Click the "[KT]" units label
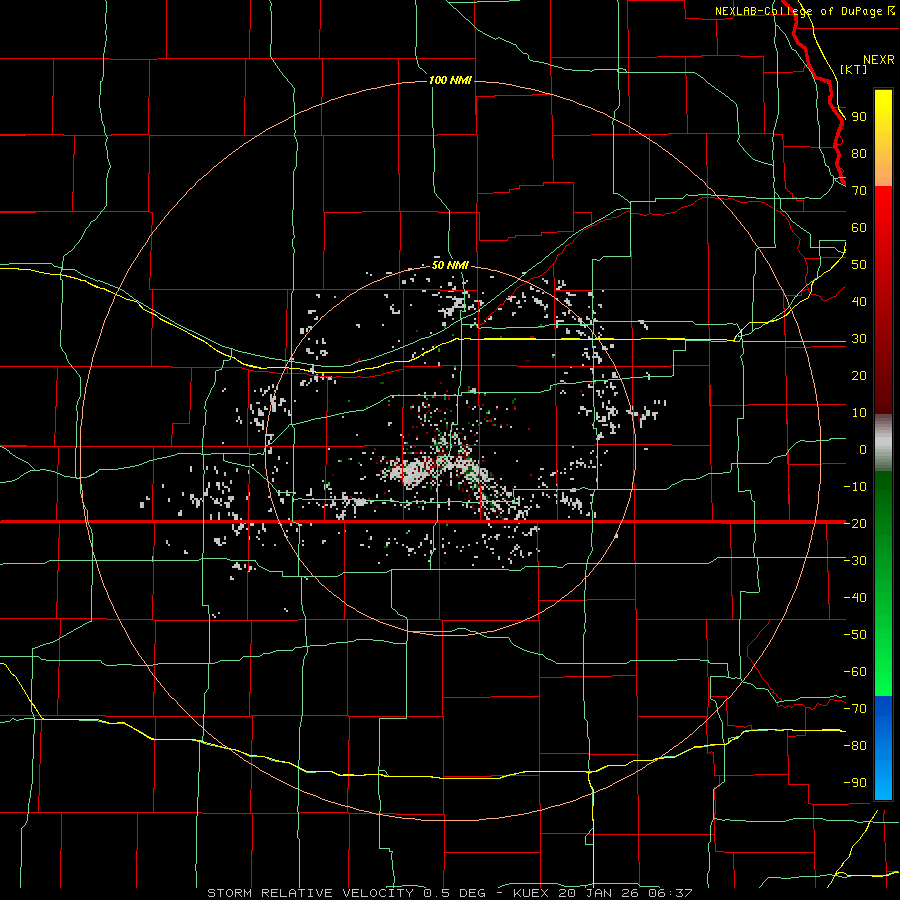 pos(854,69)
